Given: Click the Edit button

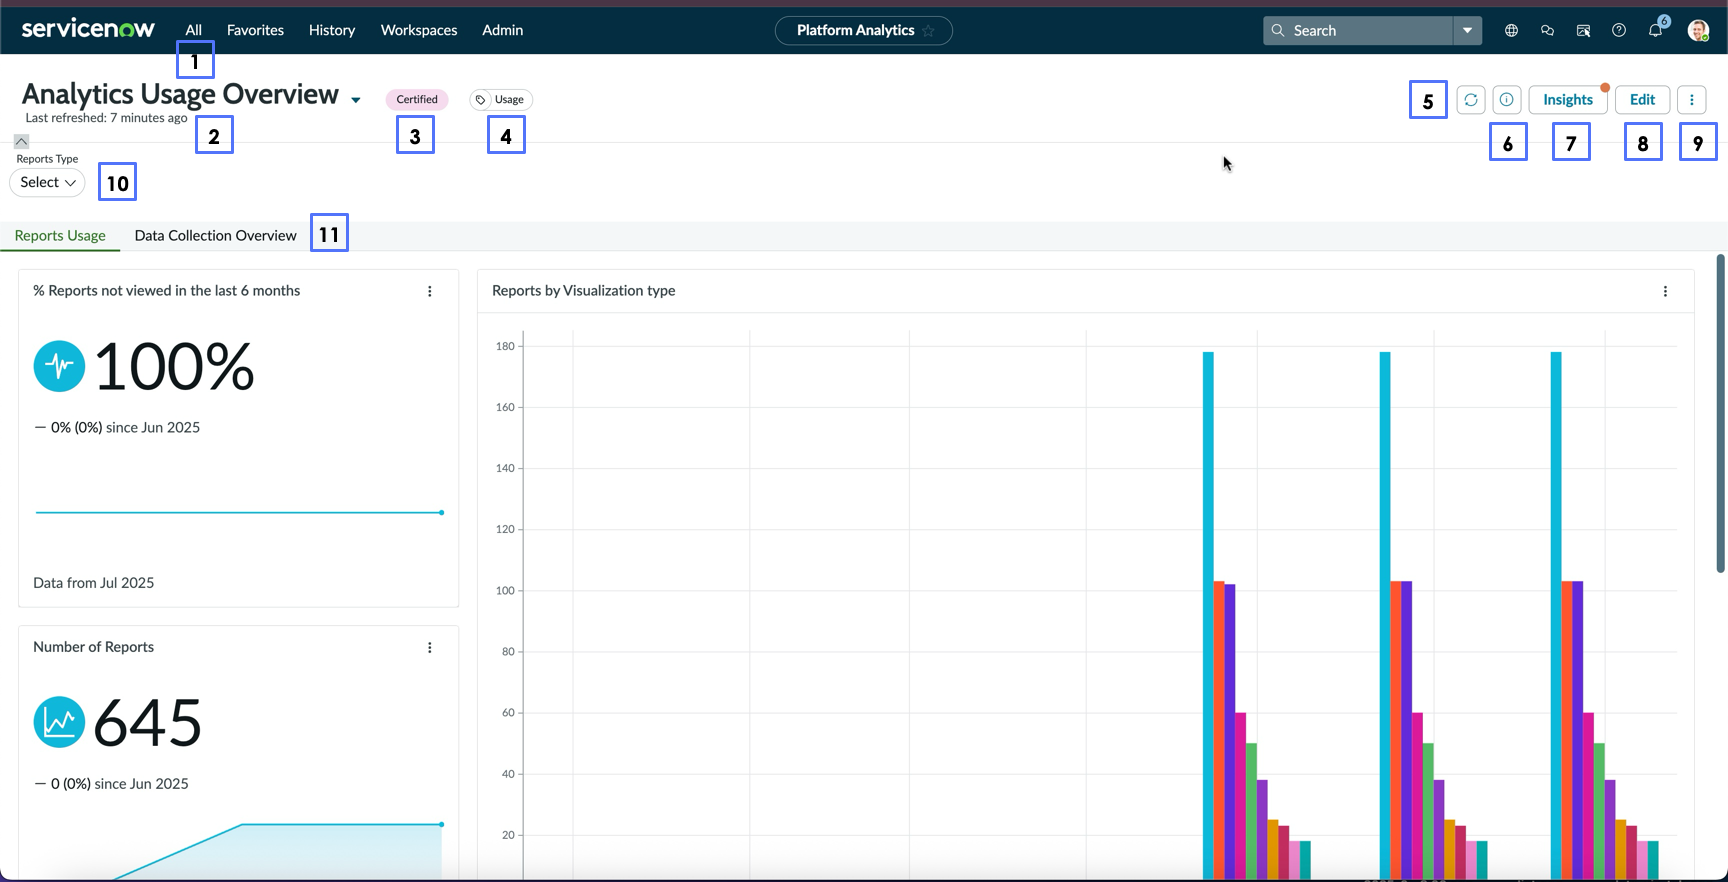Looking at the screenshot, I should coord(1642,100).
